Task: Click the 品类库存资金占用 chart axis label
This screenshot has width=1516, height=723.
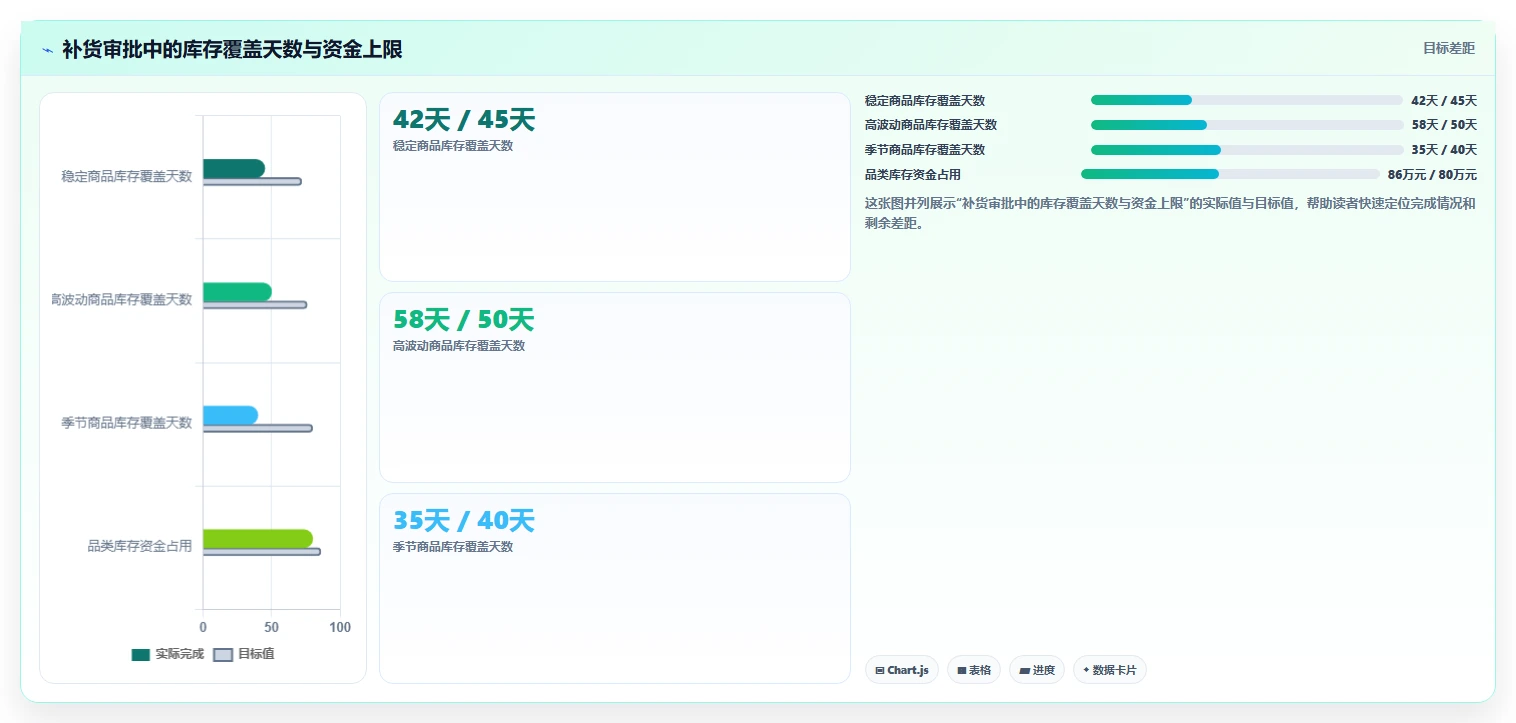Action: [x=140, y=546]
